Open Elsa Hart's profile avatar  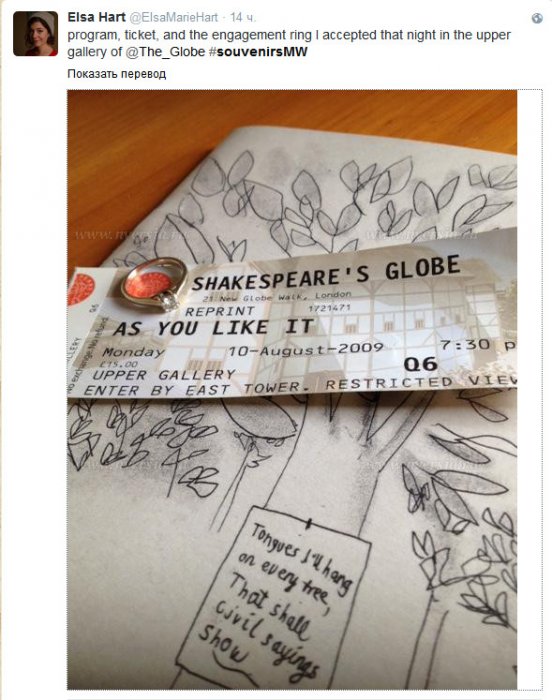coord(35,34)
